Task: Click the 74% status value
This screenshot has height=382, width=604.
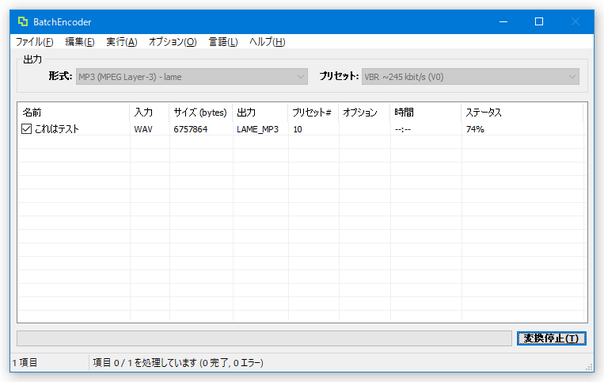Action: coord(475,129)
